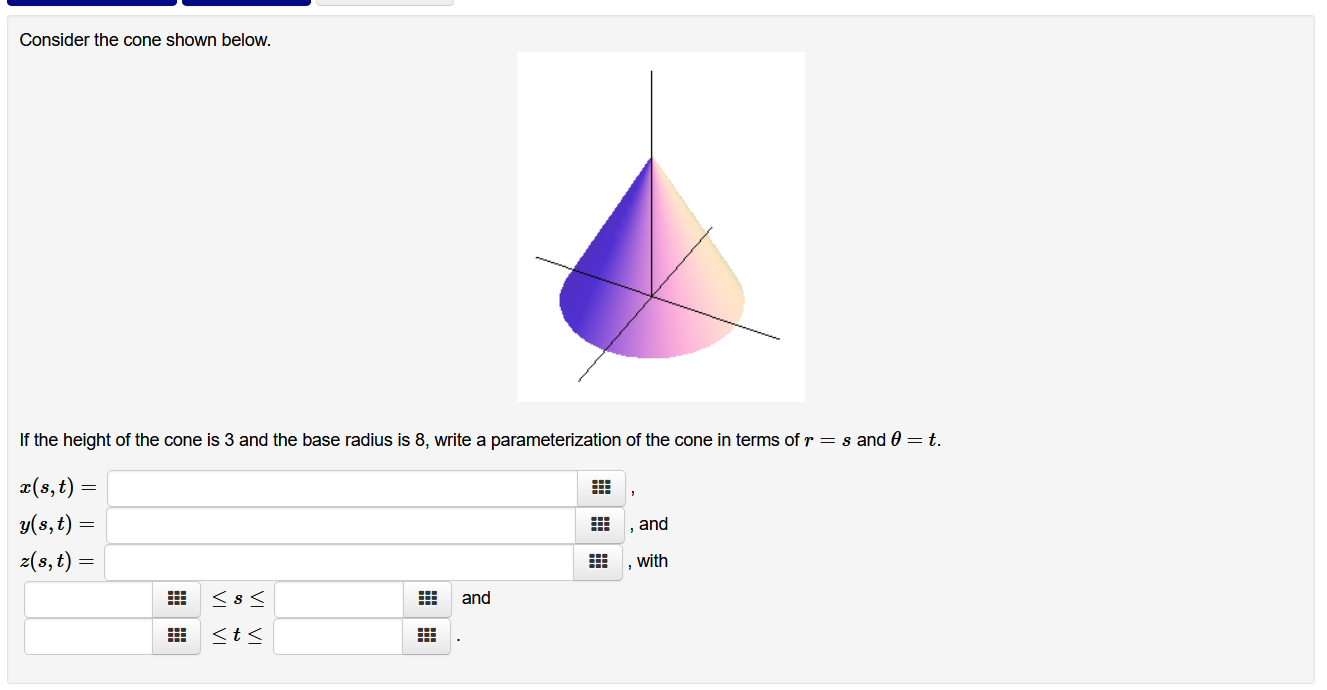The width and height of the screenshot is (1327, 690).
Task: Open the math palette for the lower t bound
Action: (176, 635)
